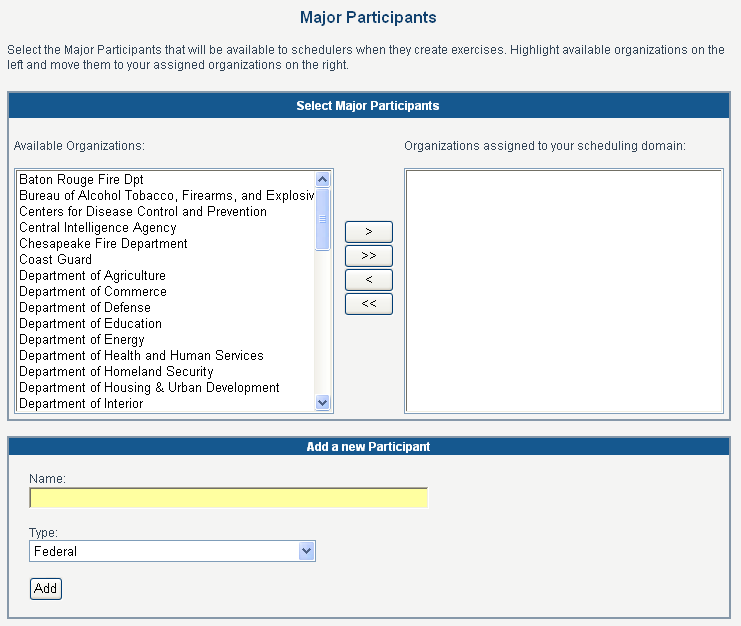Click inside the assigned organizations list box
Viewport: 741px width, 626px height.
point(564,291)
